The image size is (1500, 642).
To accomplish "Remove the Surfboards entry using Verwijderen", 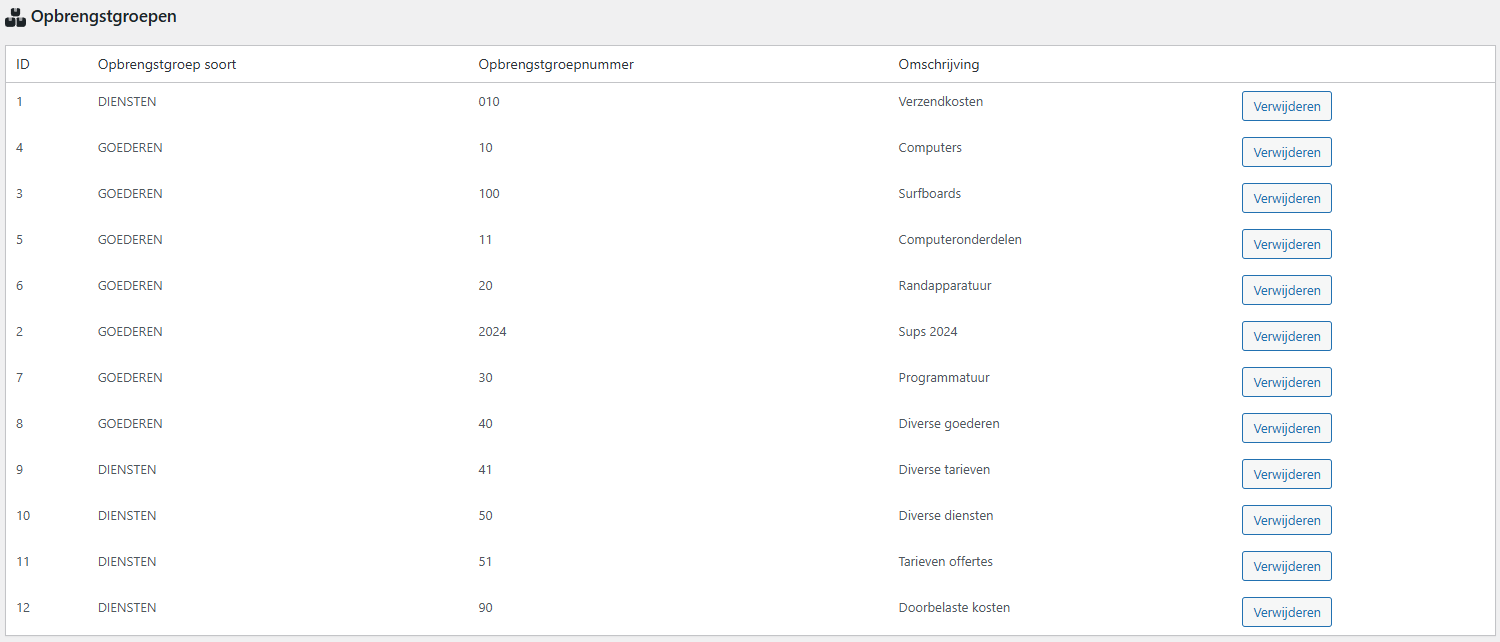I will click(1286, 198).
